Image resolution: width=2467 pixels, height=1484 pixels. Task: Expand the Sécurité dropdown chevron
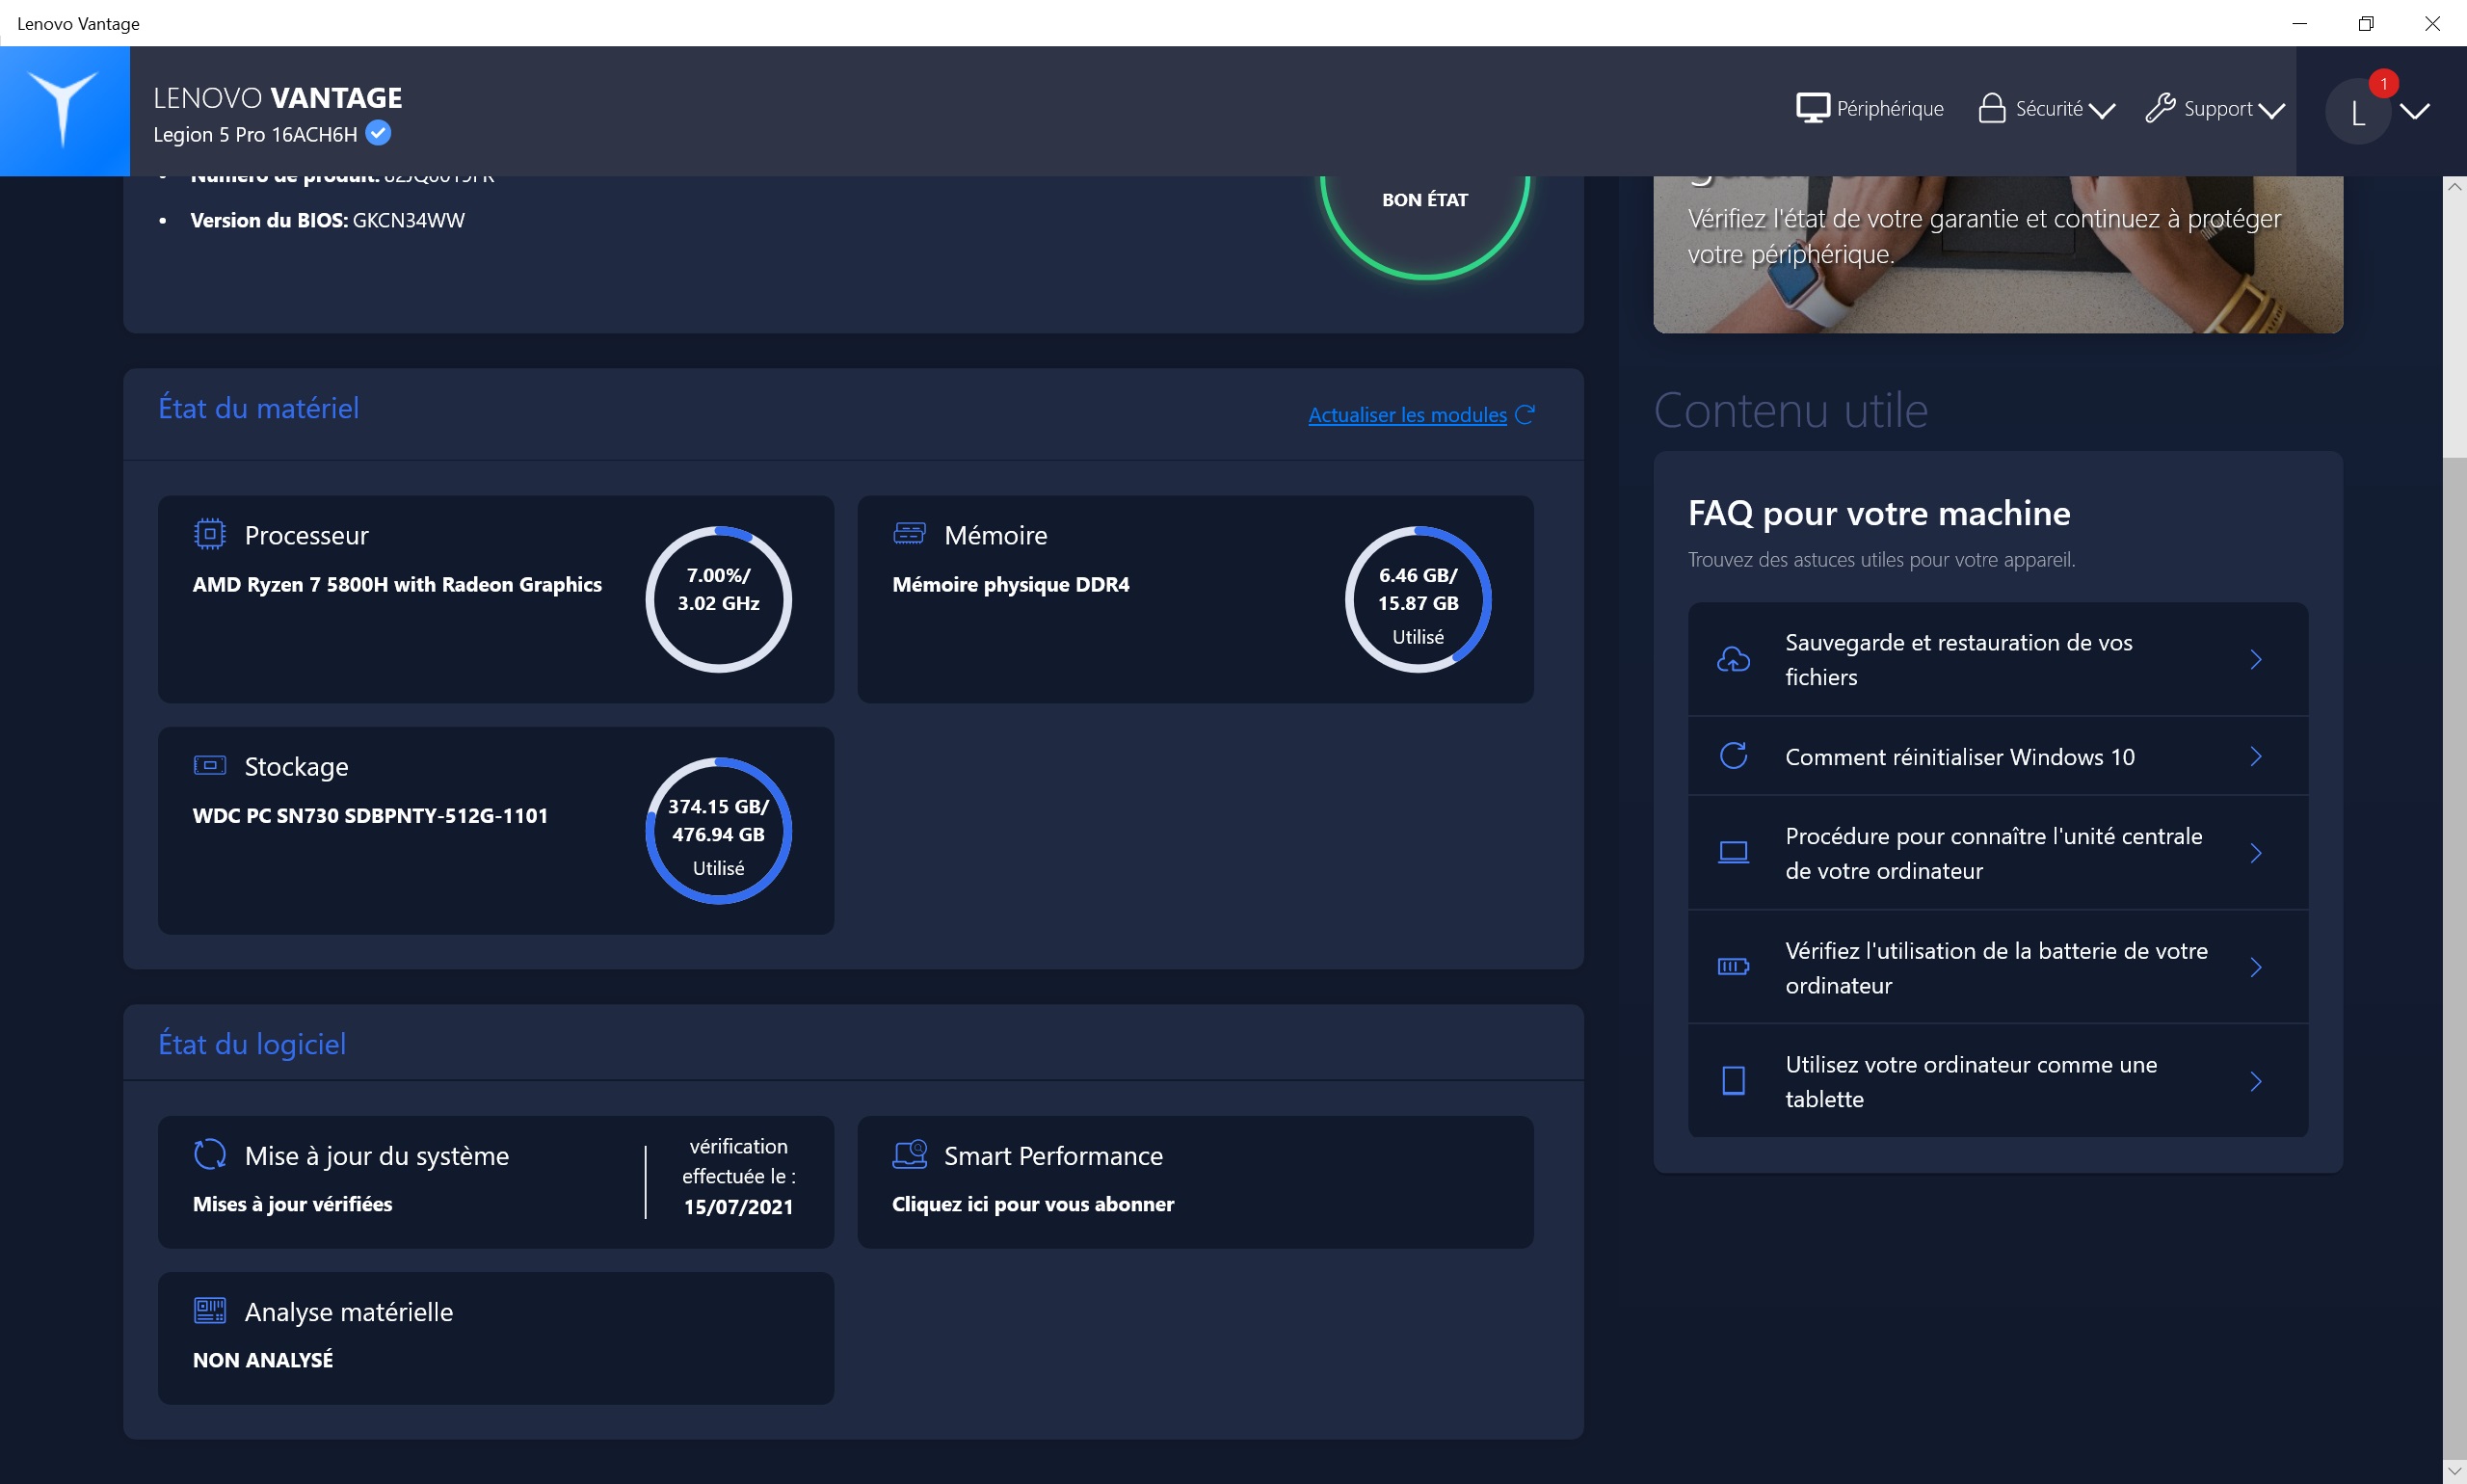tap(2102, 110)
